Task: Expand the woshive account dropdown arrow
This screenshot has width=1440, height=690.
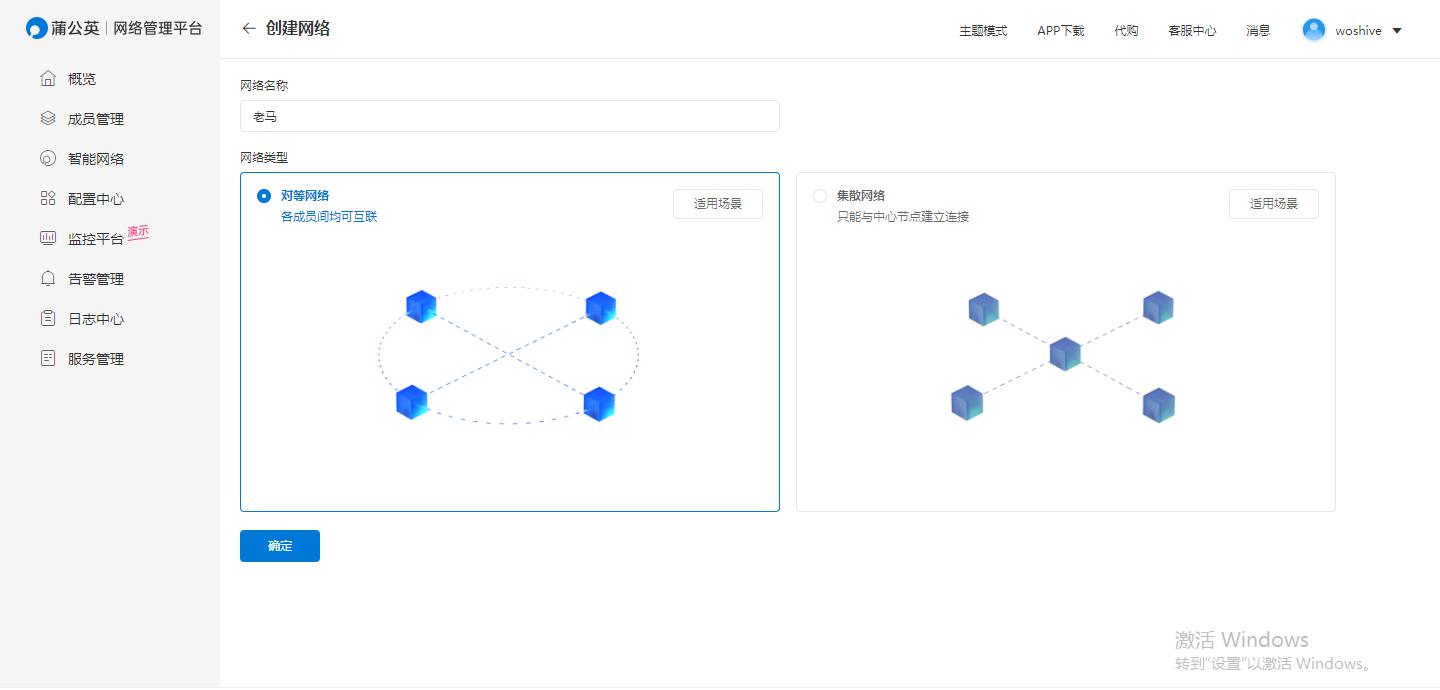Action: (x=1397, y=31)
